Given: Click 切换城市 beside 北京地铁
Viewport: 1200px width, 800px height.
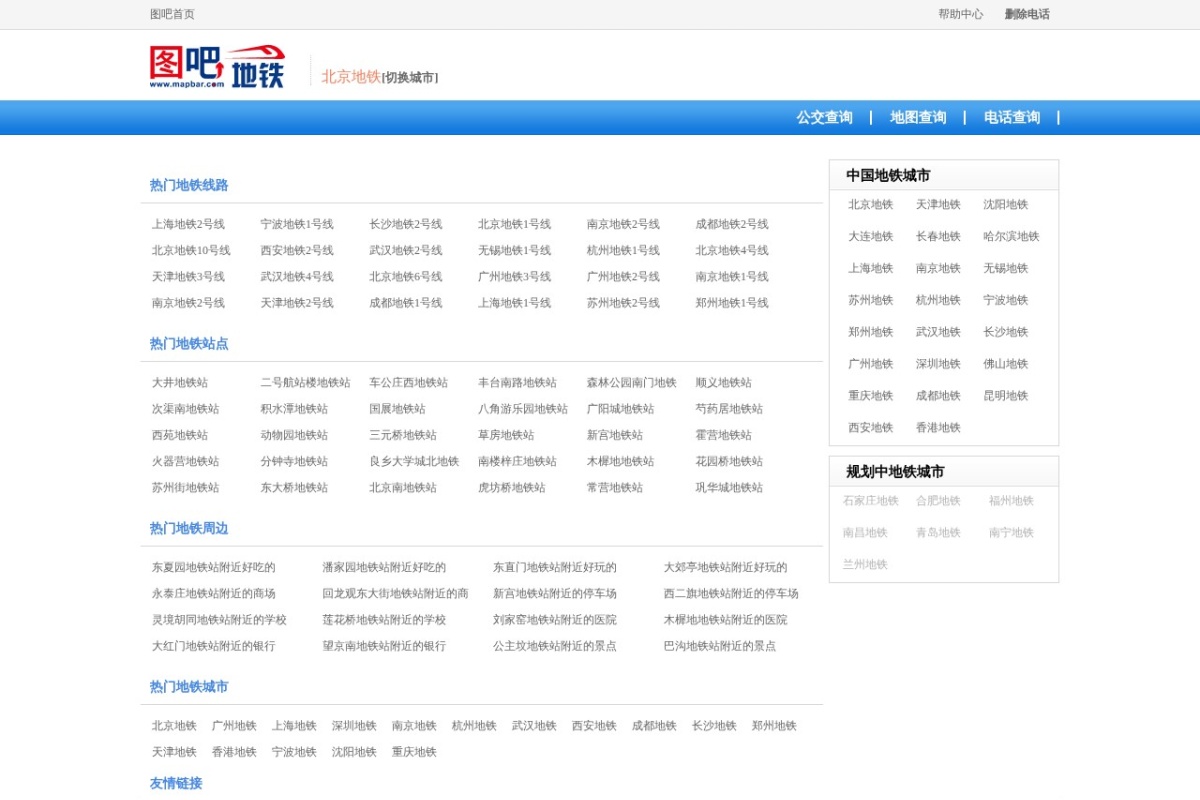Looking at the screenshot, I should (410, 77).
